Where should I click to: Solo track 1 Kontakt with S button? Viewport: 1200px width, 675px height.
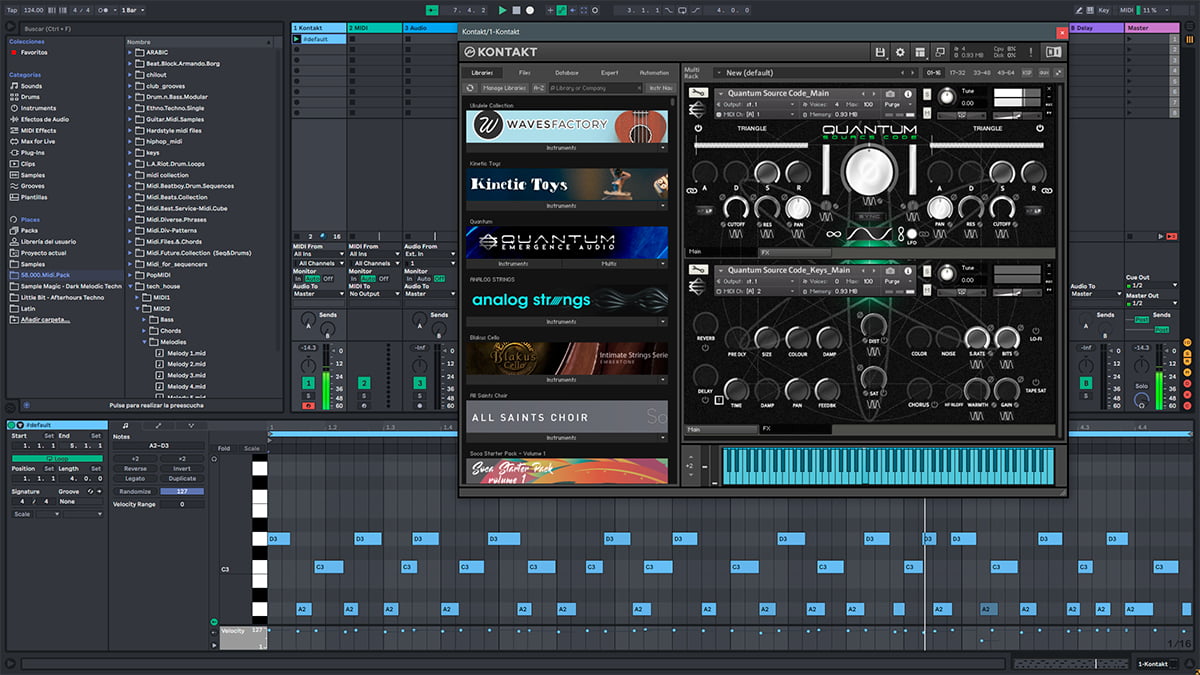pyautogui.click(x=308, y=396)
